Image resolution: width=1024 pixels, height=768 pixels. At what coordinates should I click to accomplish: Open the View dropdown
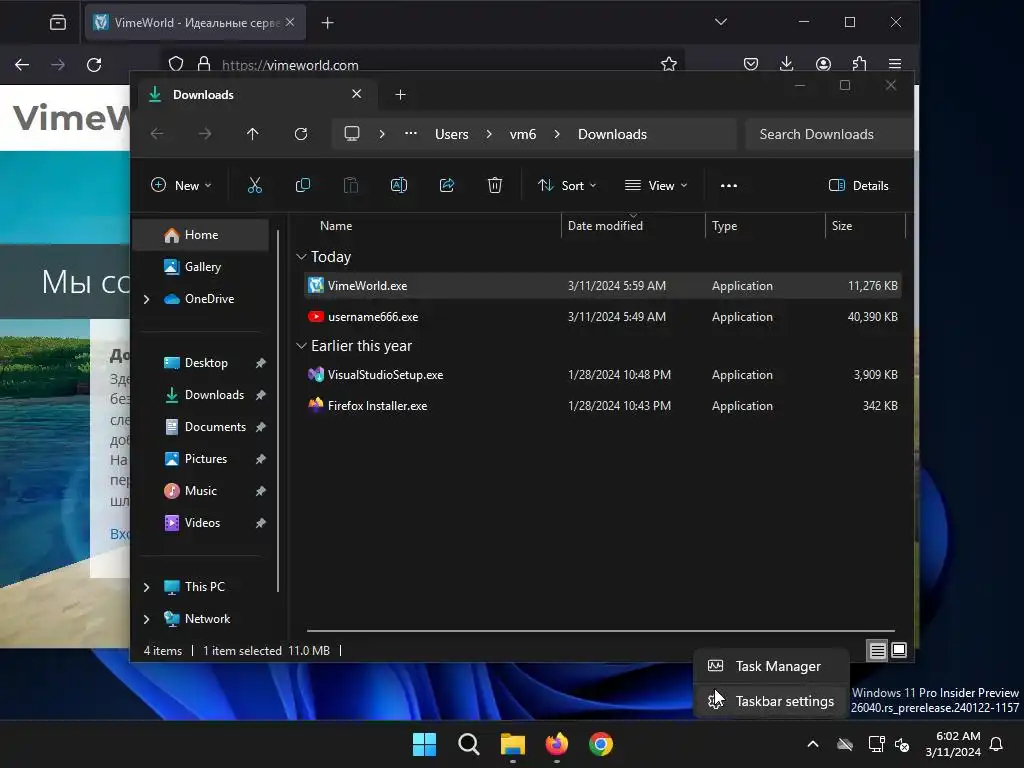(656, 185)
